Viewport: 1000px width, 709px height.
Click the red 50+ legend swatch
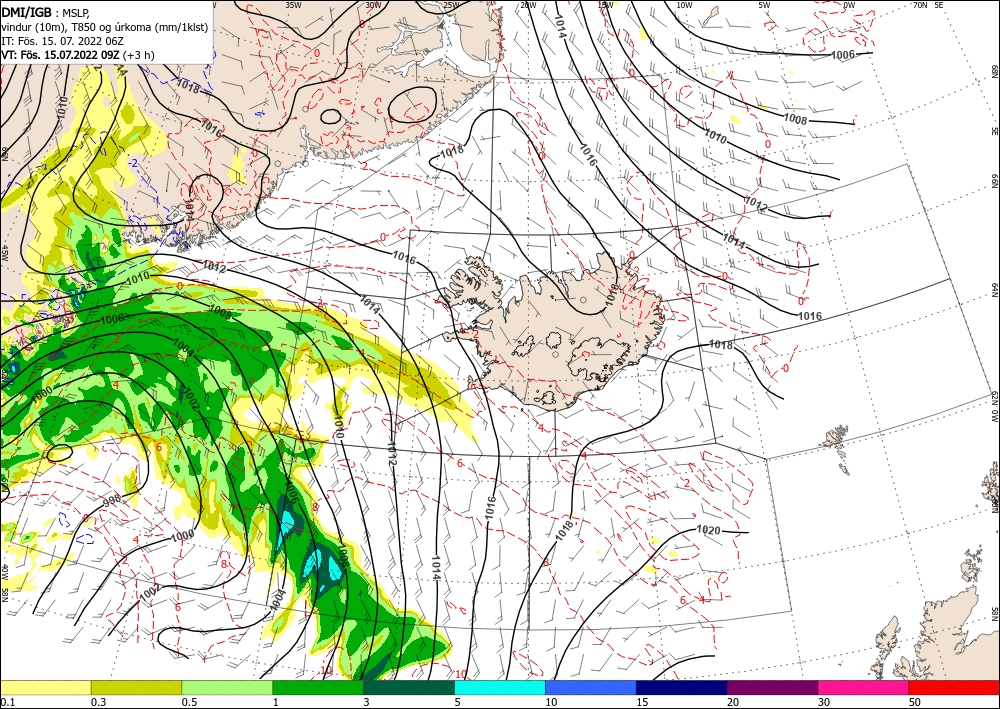(953, 687)
